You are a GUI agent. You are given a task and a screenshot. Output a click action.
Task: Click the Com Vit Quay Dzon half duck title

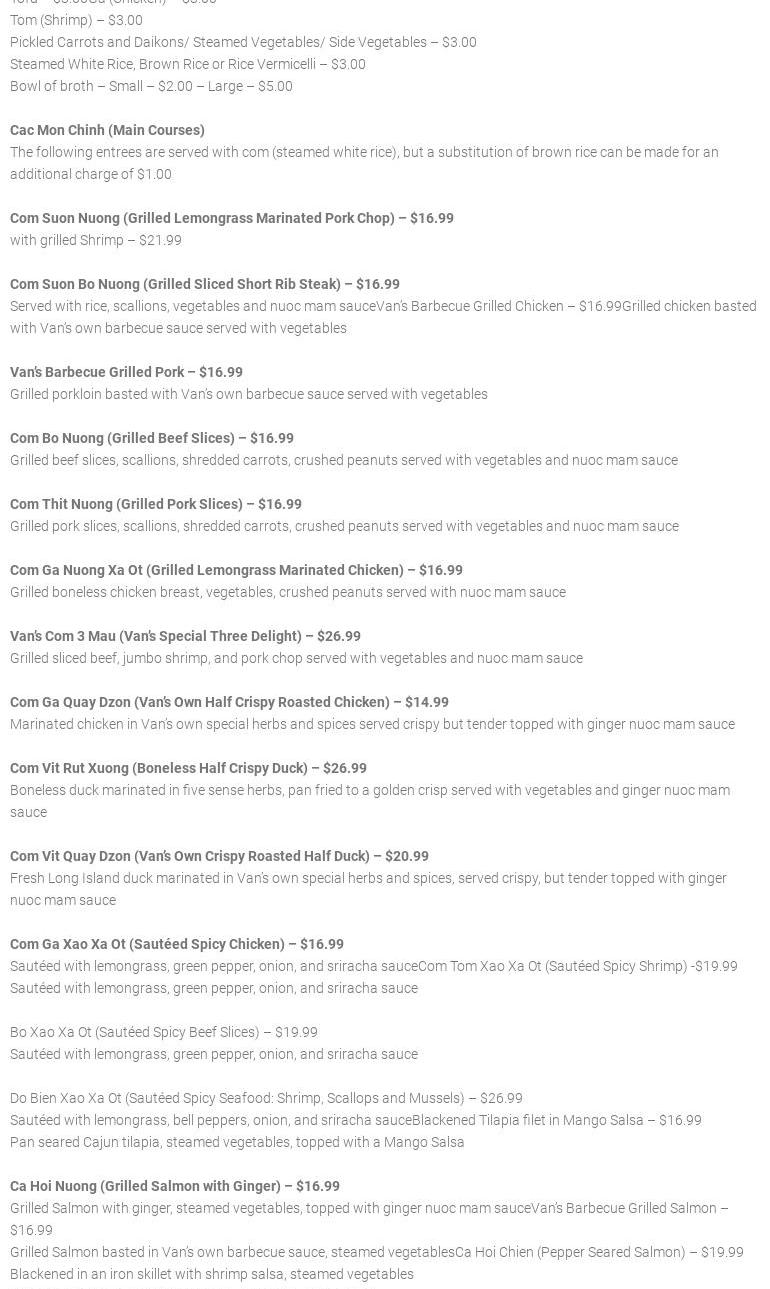[x=219, y=856]
